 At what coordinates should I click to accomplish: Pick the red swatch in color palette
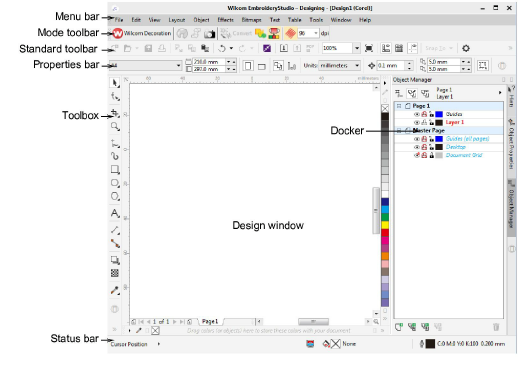click(385, 233)
